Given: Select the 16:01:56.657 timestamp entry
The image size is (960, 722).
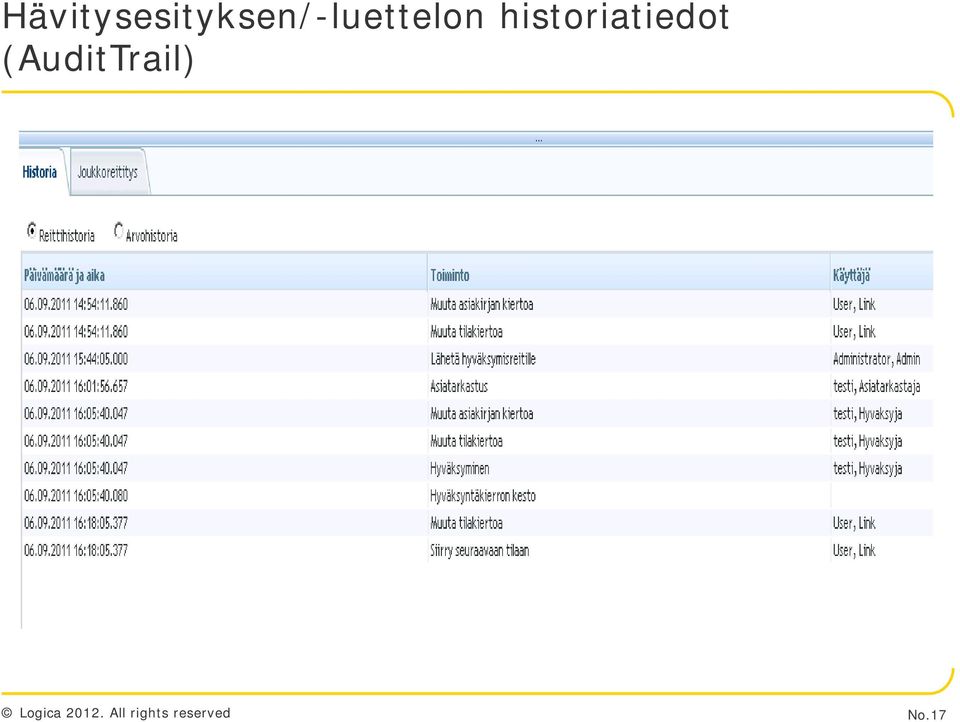Looking at the screenshot, I should click(76, 386).
